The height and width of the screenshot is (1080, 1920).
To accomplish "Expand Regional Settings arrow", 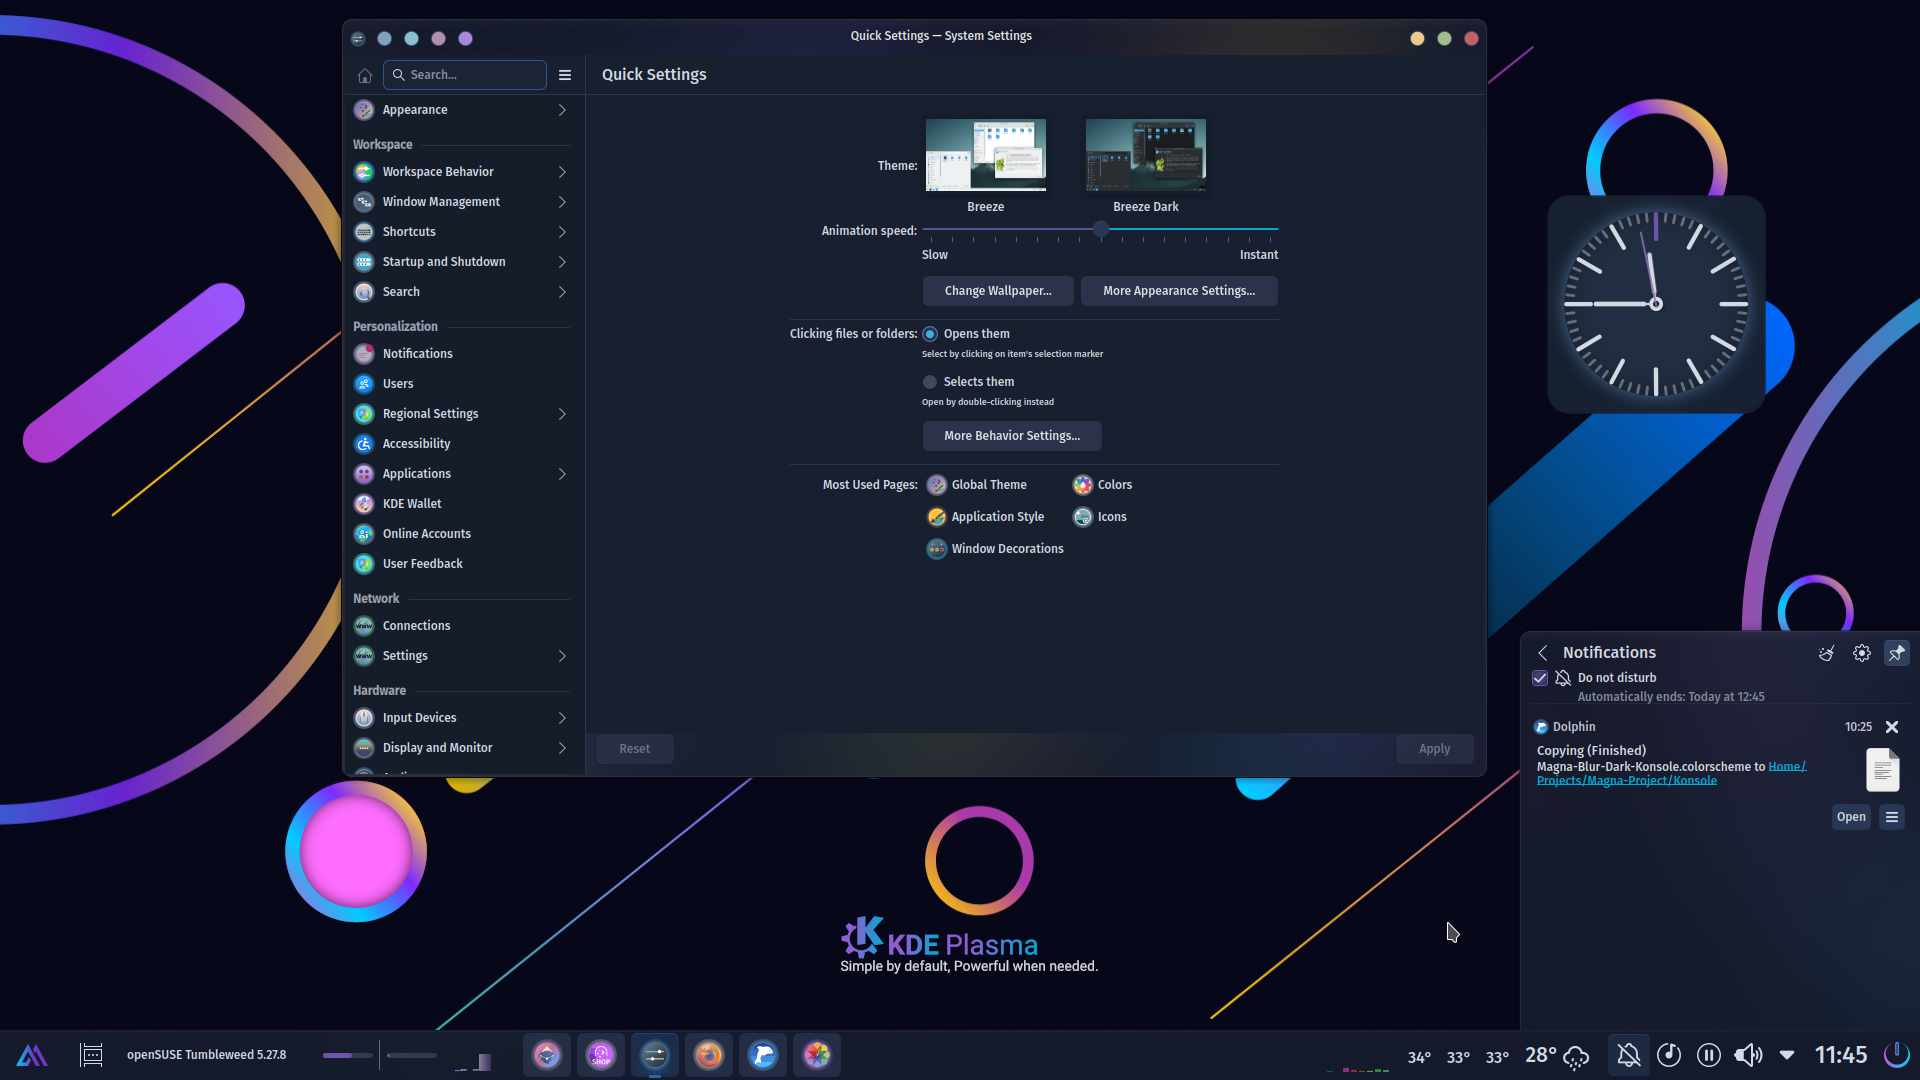I will tap(562, 414).
